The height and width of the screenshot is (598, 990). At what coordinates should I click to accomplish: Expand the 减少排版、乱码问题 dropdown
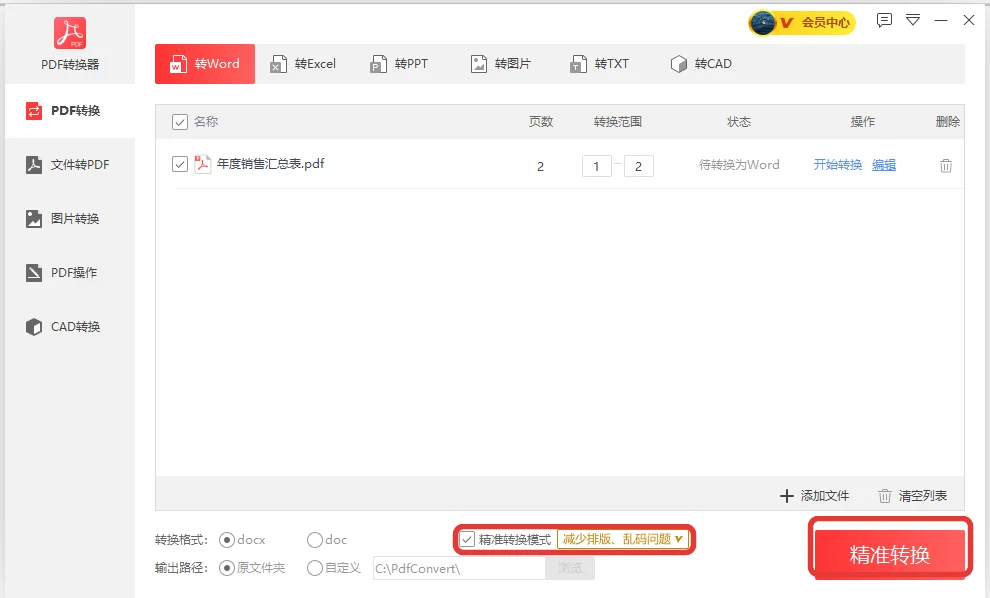[623, 539]
